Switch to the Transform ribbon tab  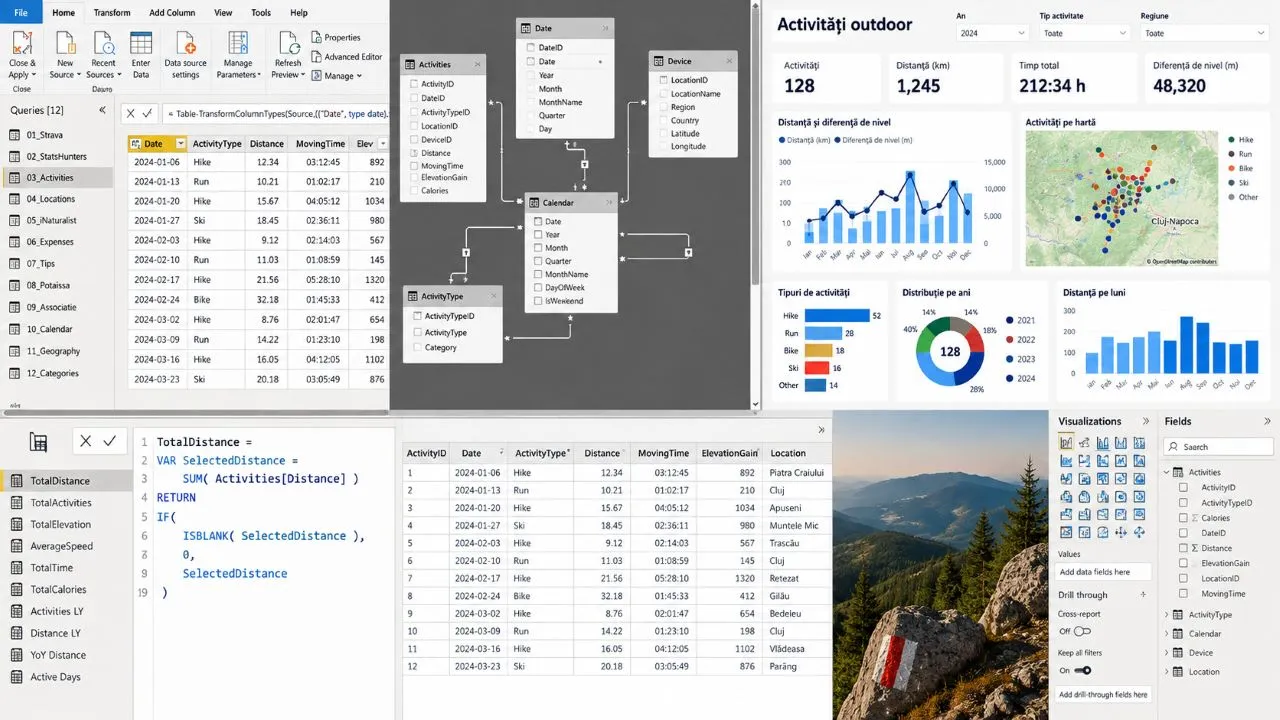[x=112, y=13]
